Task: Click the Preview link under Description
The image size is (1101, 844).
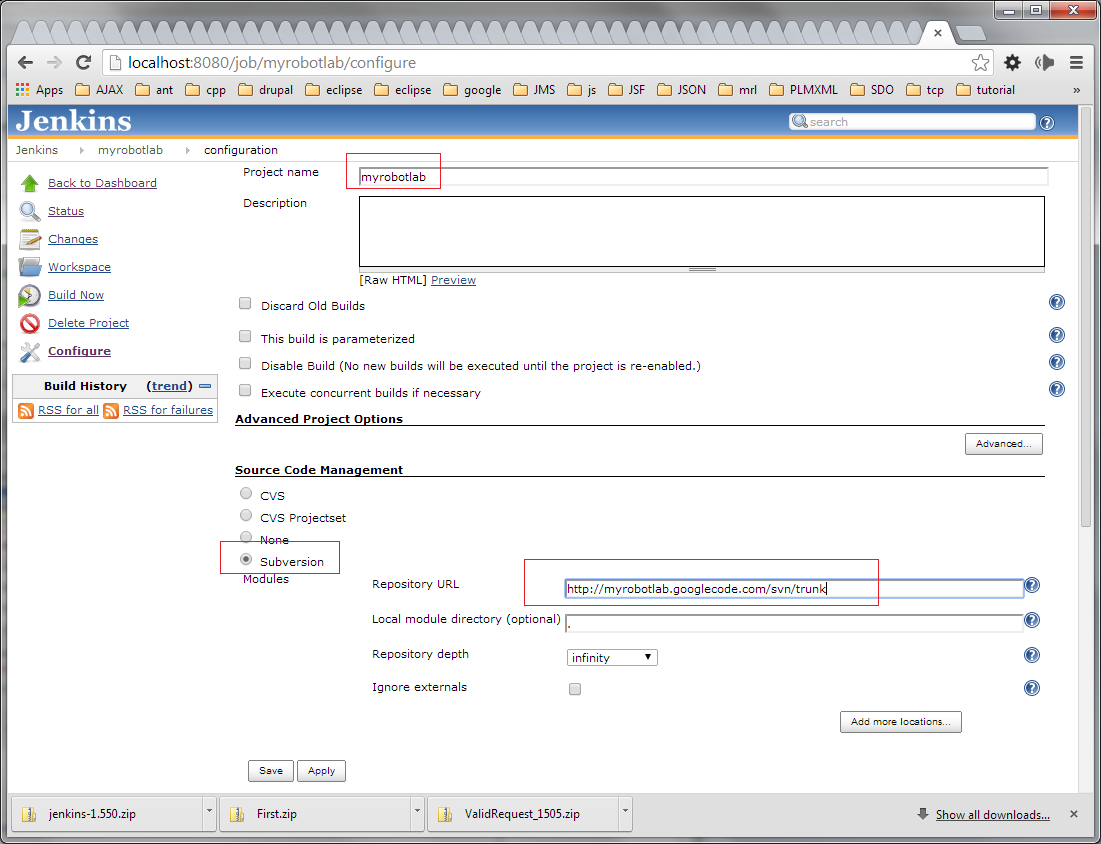Action: point(453,280)
